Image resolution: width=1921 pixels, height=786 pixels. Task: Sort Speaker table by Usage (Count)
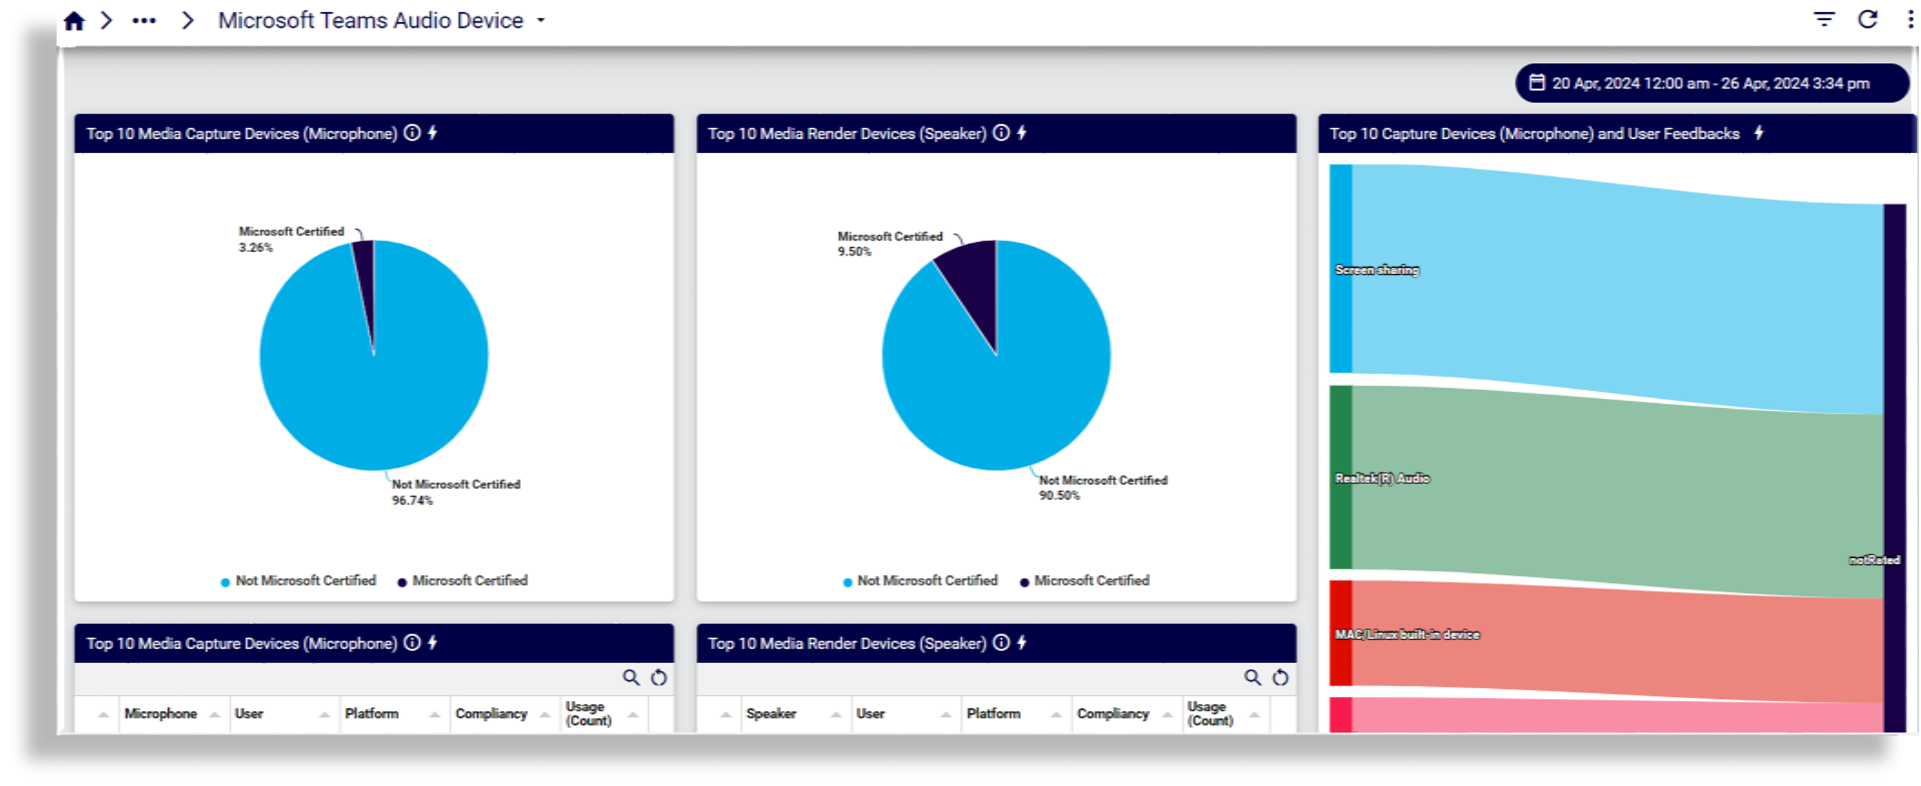tap(1224, 714)
